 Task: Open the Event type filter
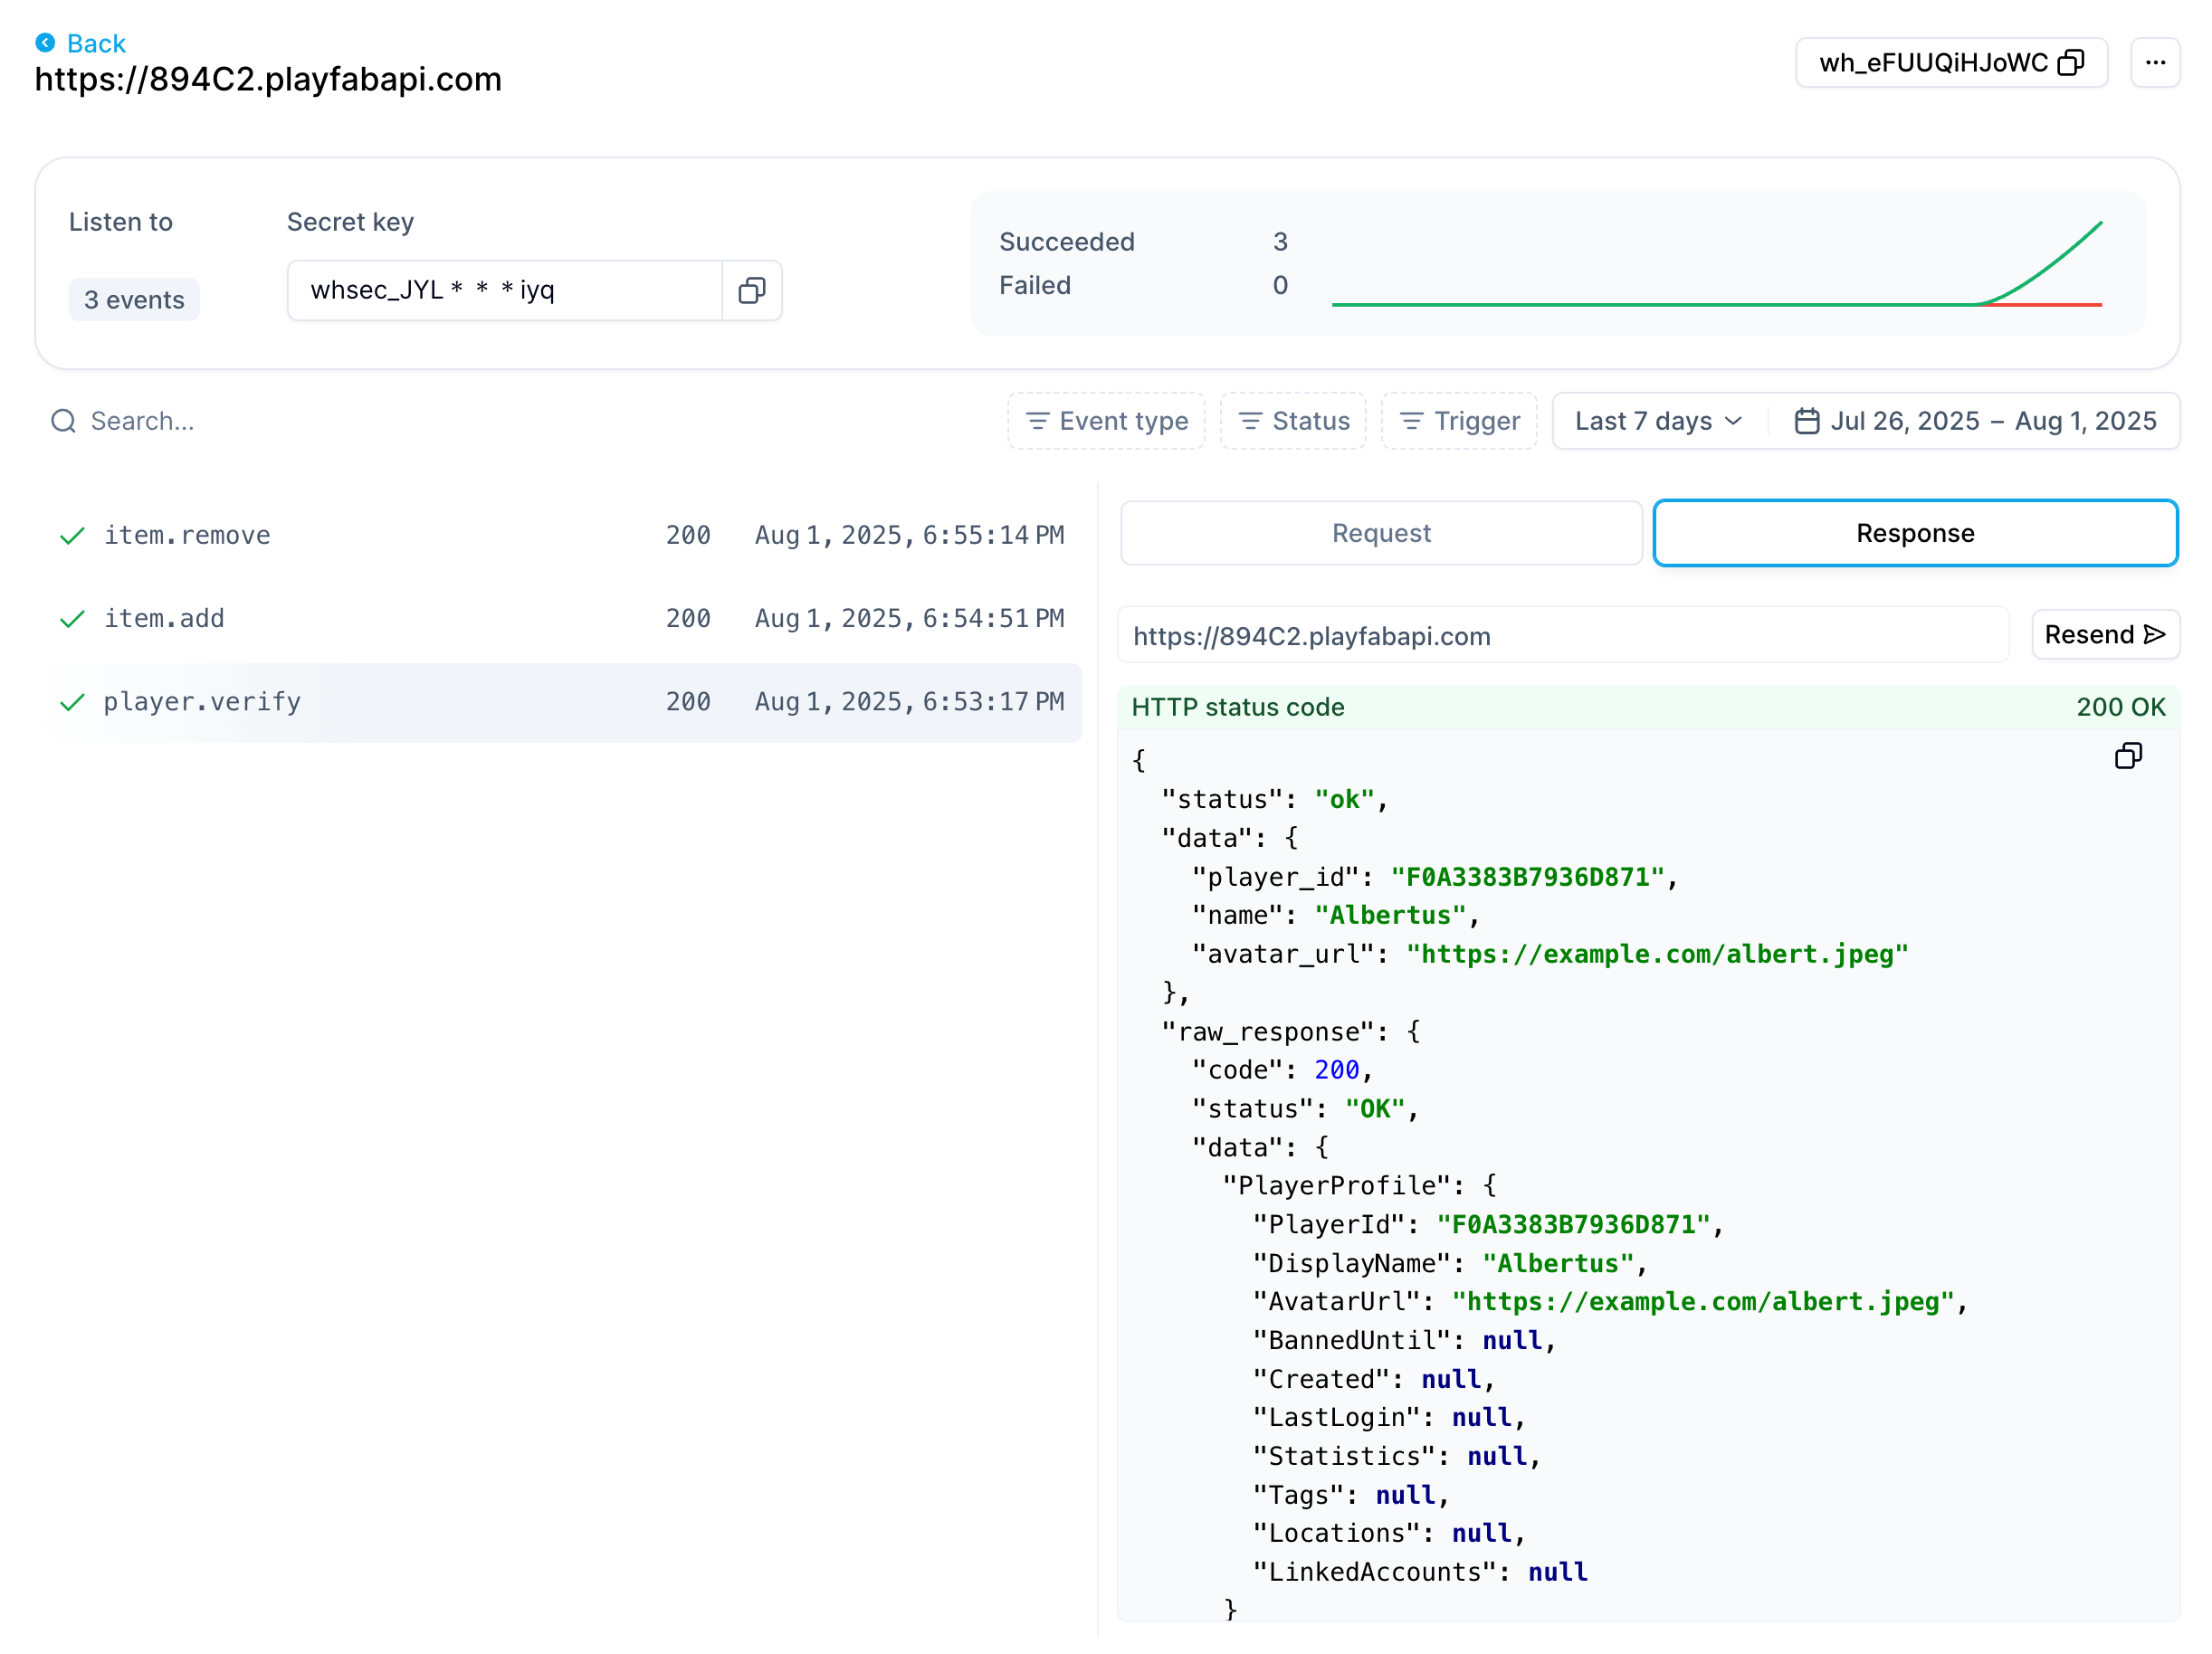pos(1106,421)
